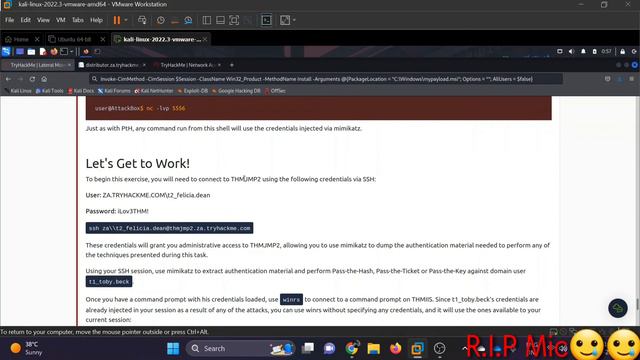This screenshot has width=640, height=360.
Task: Click the Kali panel file manager icon
Action: click(31, 51)
